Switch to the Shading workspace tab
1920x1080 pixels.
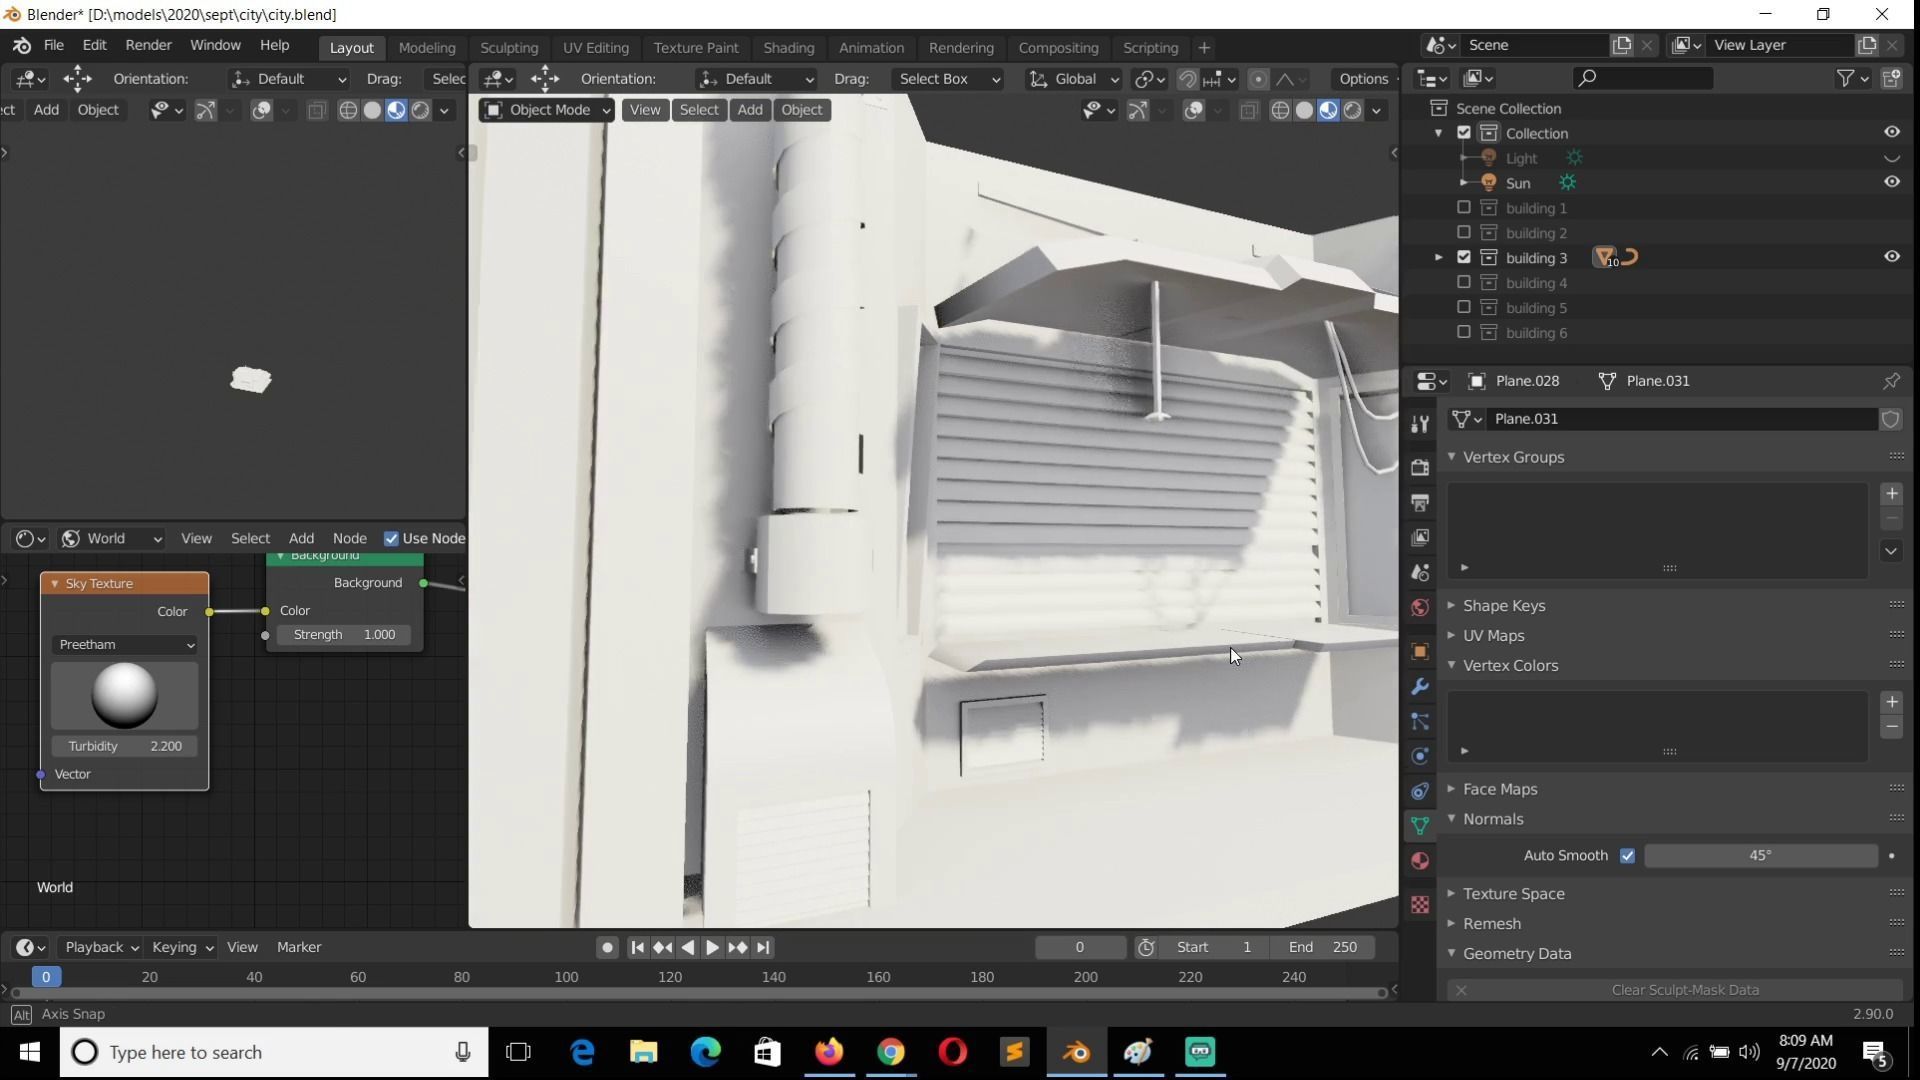pos(788,47)
